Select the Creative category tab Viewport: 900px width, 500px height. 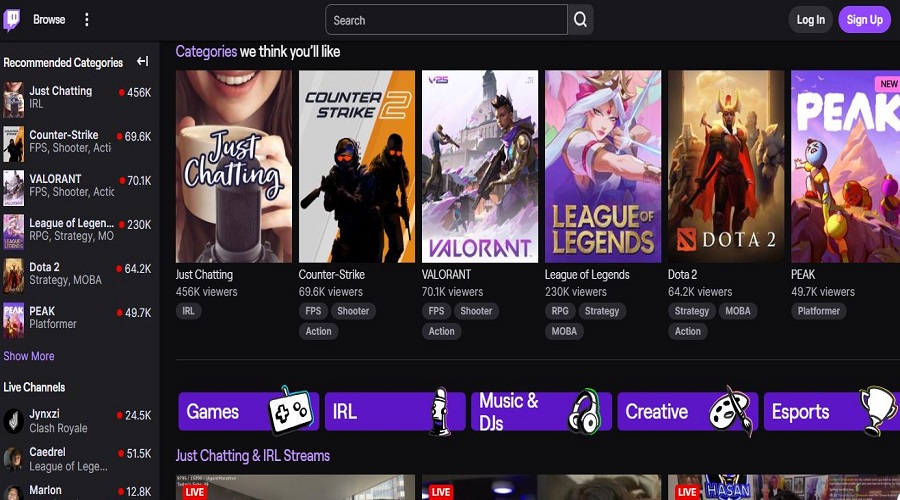pos(688,412)
